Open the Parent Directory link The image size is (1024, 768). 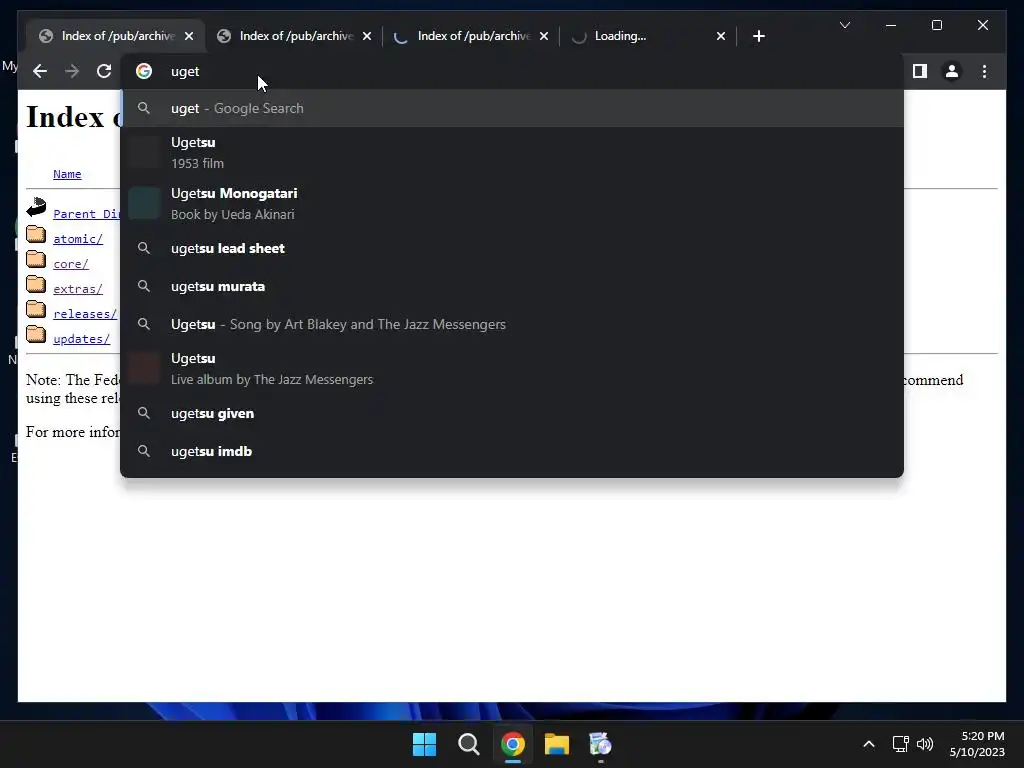(x=86, y=214)
